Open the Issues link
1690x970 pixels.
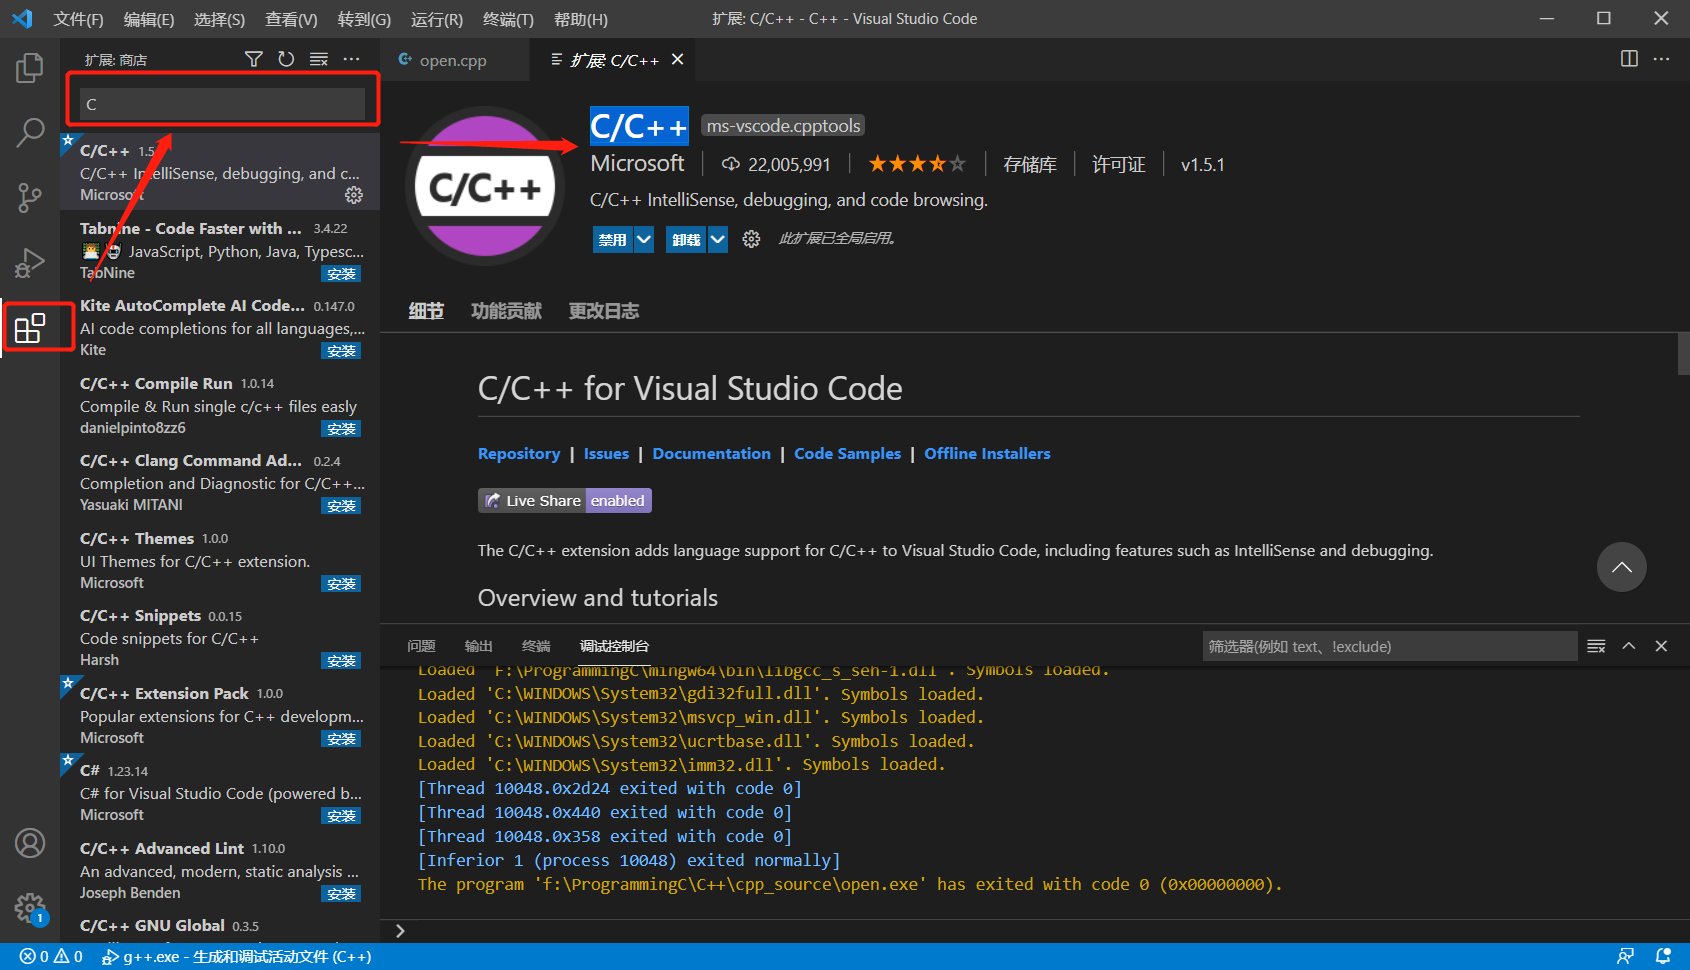click(606, 453)
